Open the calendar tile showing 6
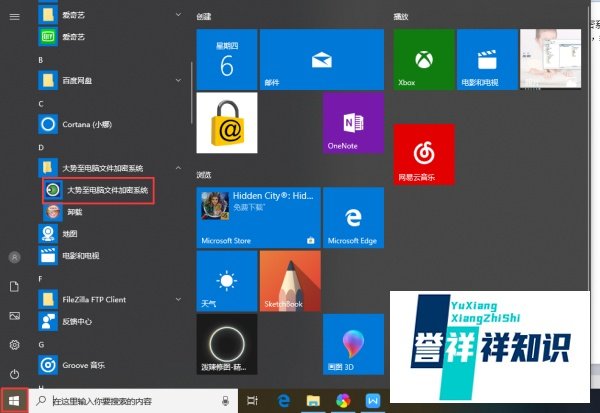The image size is (600, 413). tap(227, 59)
